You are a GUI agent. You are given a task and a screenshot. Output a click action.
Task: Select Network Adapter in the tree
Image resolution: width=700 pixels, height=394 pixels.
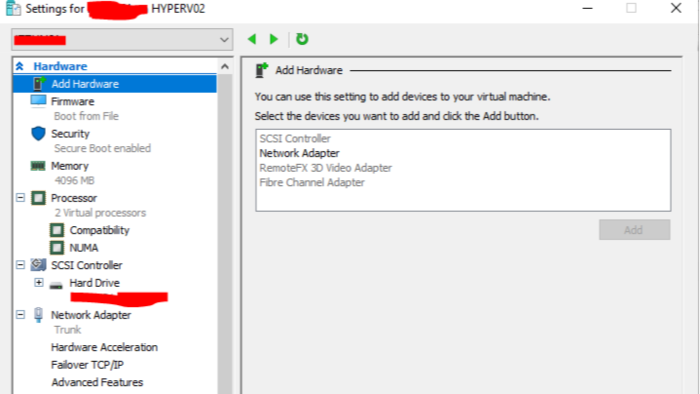(91, 315)
